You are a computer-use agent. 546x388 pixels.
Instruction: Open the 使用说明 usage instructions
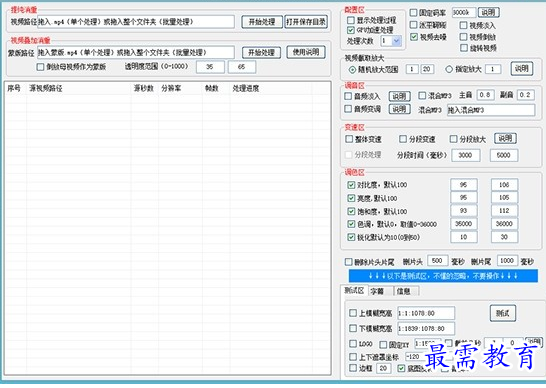(x=306, y=52)
